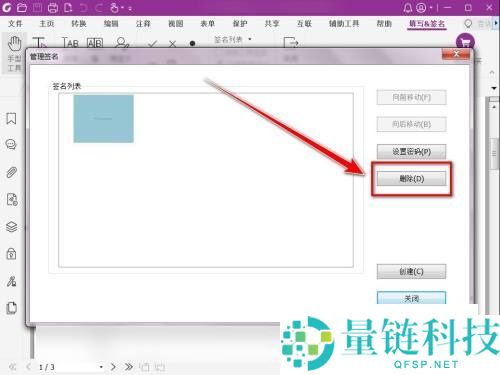Click the 删除(D) button

pyautogui.click(x=411, y=179)
